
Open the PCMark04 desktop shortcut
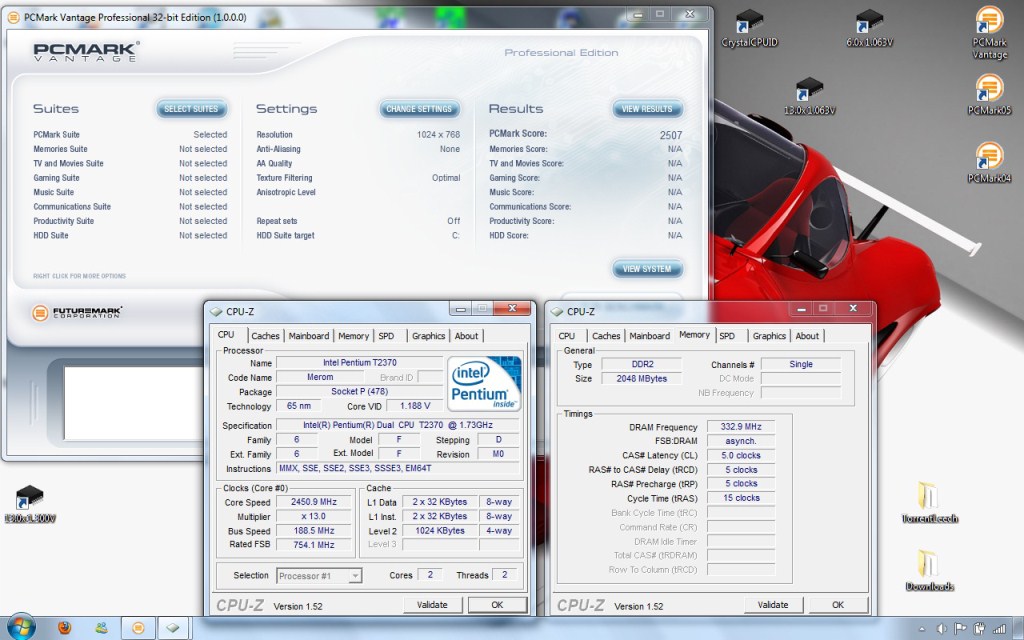tap(989, 163)
